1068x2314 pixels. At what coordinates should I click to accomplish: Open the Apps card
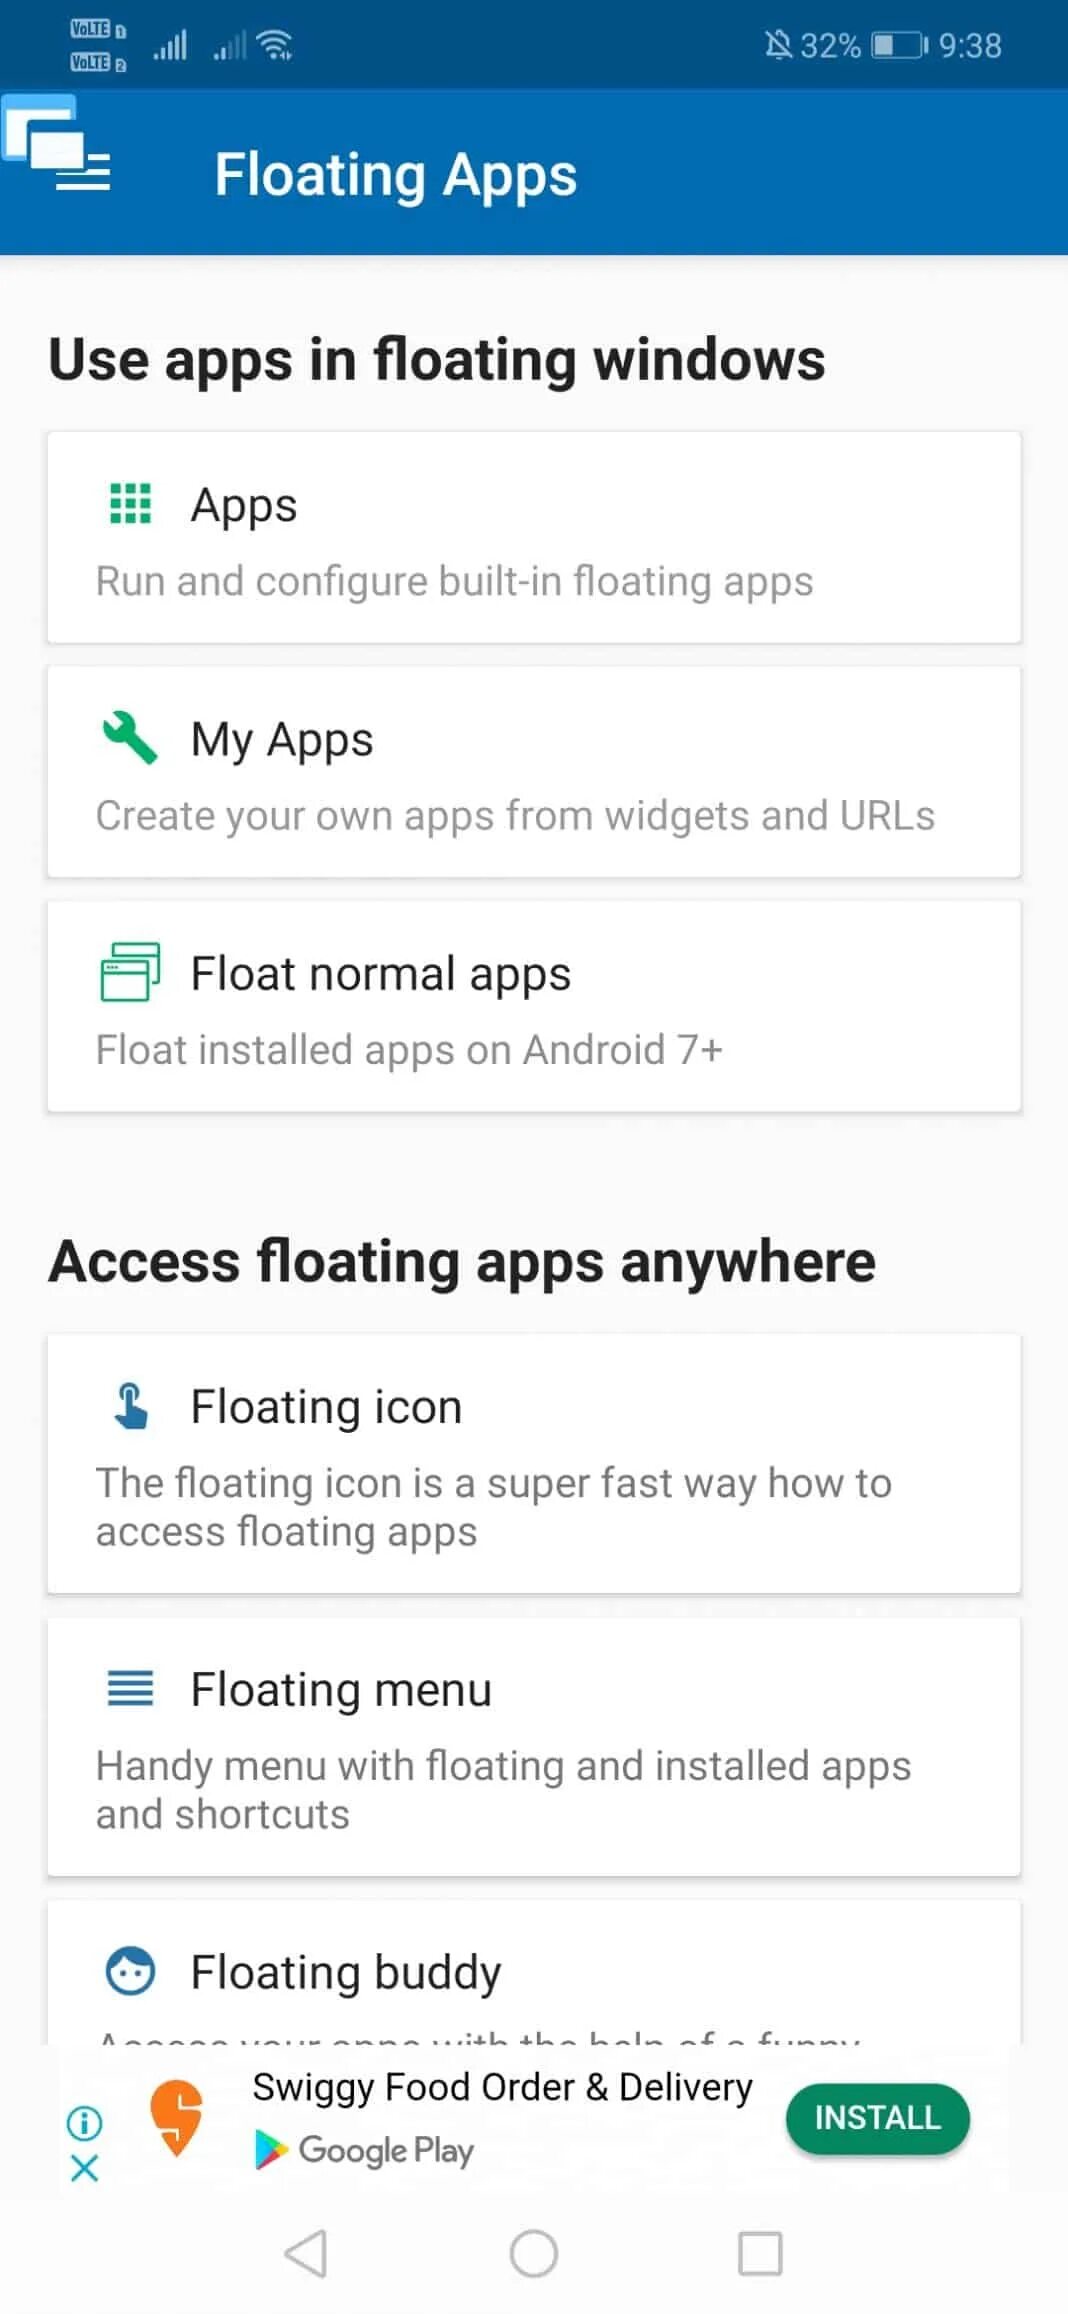click(534, 537)
